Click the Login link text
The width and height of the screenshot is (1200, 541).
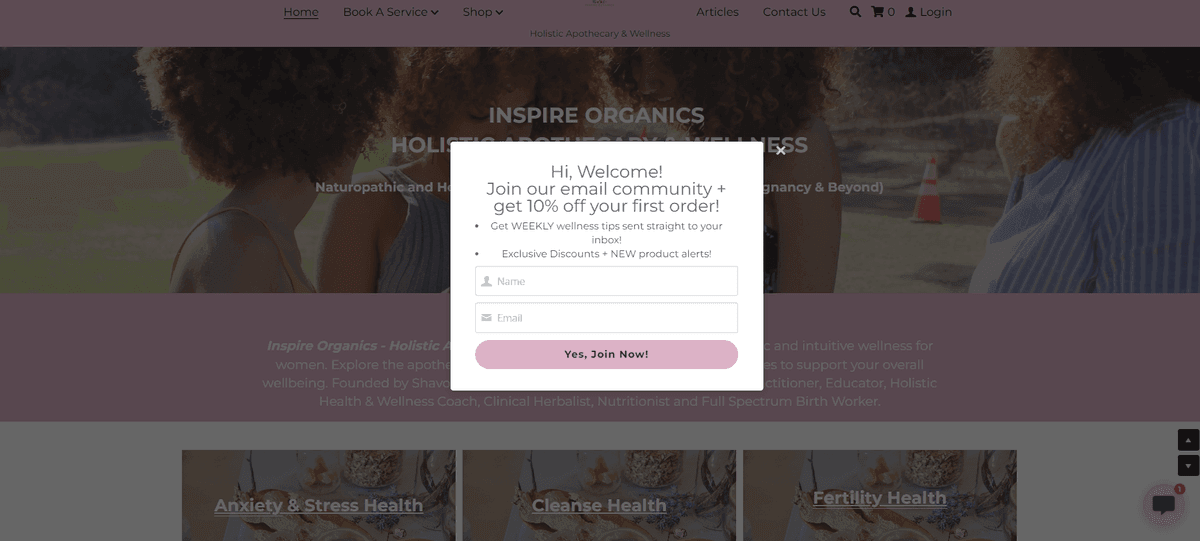[x=936, y=12]
